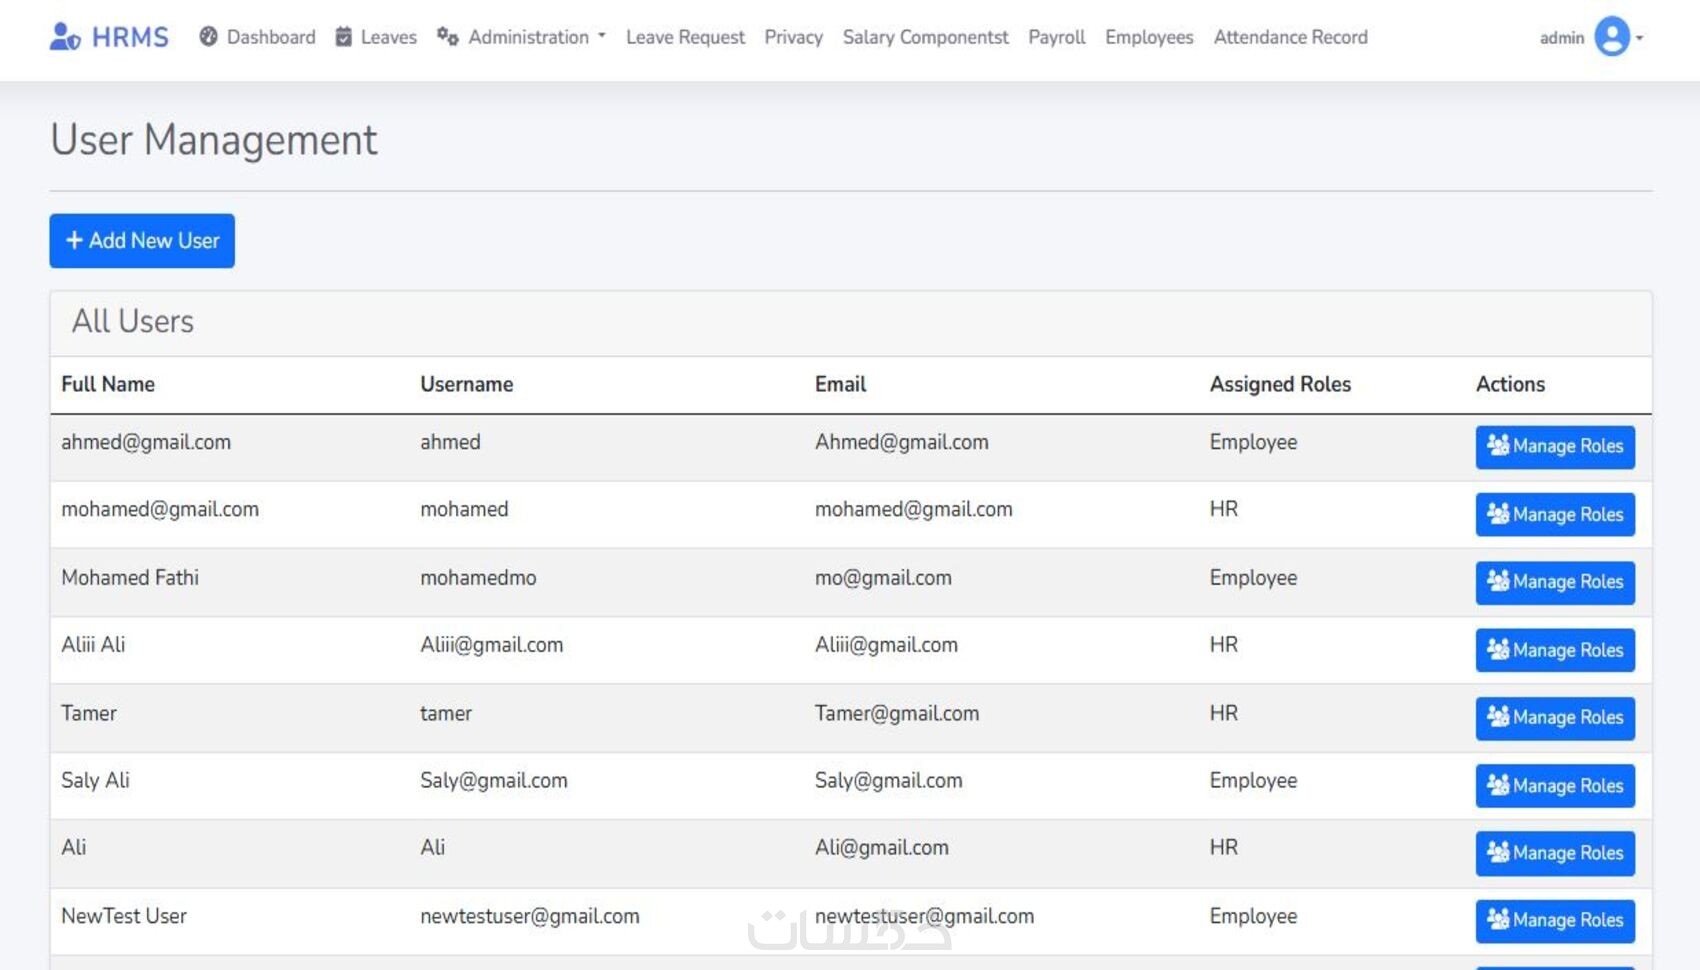
Task: Navigate to Attendance Record
Action: 1290,37
